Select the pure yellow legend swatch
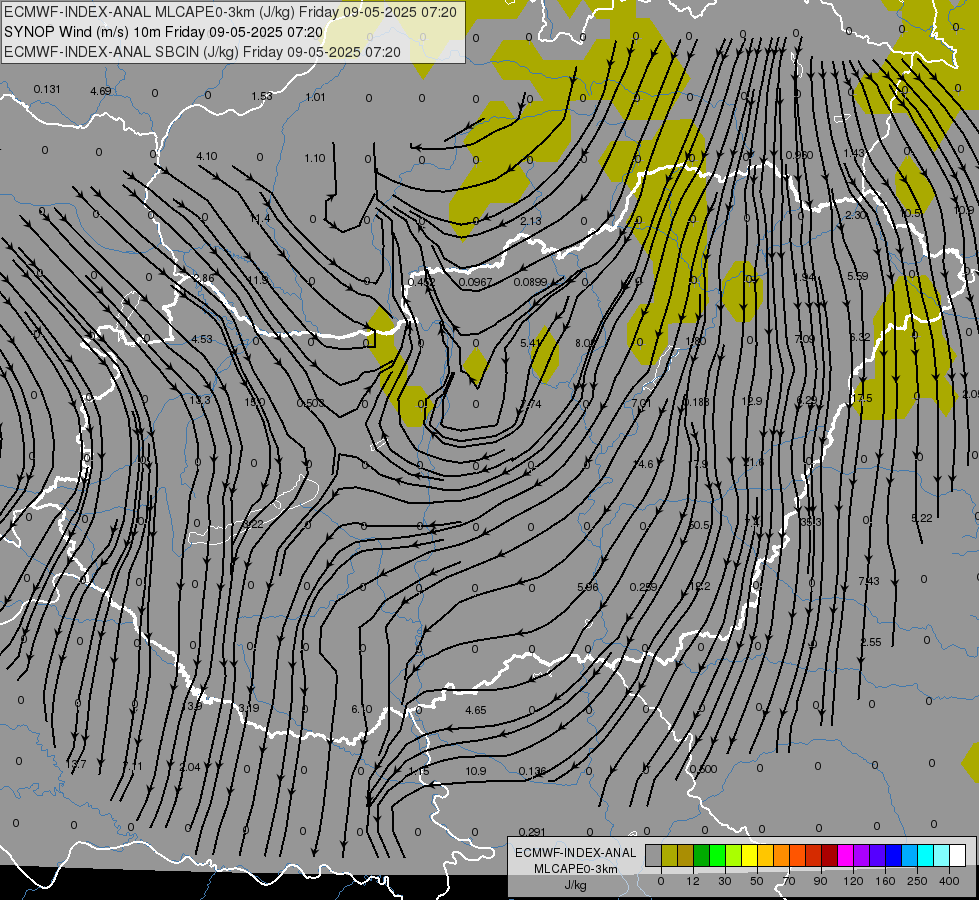The image size is (979, 900). click(x=749, y=855)
